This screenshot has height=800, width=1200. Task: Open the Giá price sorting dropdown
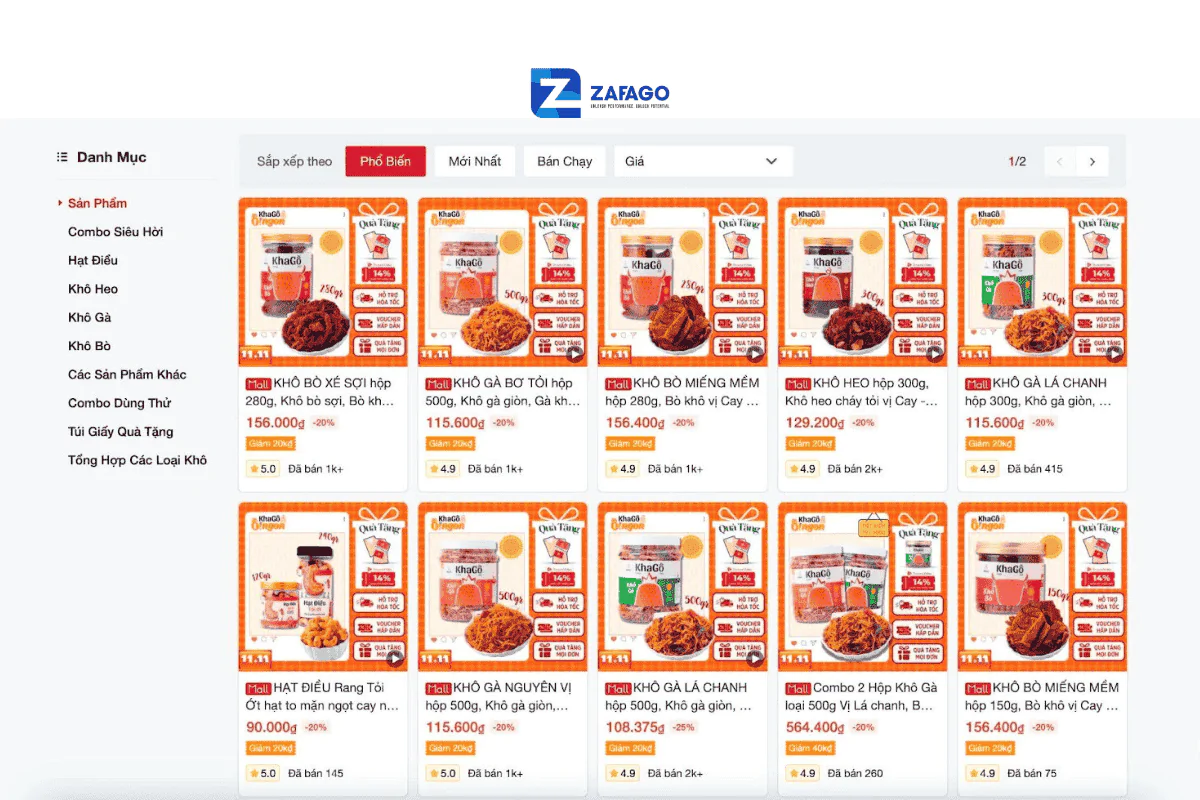(x=704, y=161)
